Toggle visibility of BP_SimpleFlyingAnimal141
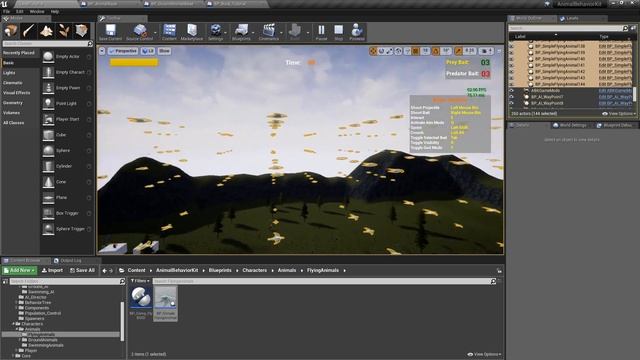Screen dimensions: 640x360 pos(511,65)
